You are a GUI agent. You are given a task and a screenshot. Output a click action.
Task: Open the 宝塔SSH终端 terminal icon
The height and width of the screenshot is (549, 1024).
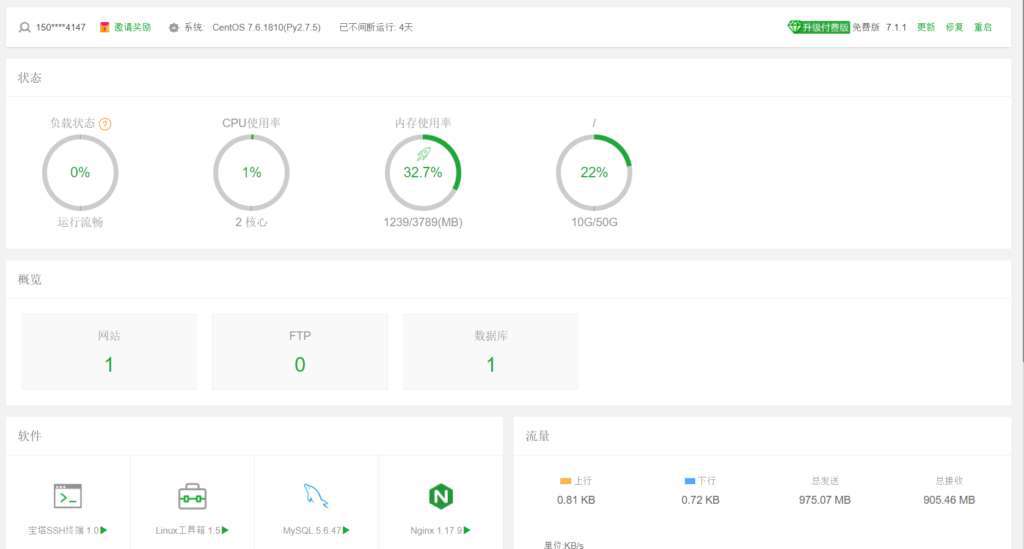[x=68, y=496]
